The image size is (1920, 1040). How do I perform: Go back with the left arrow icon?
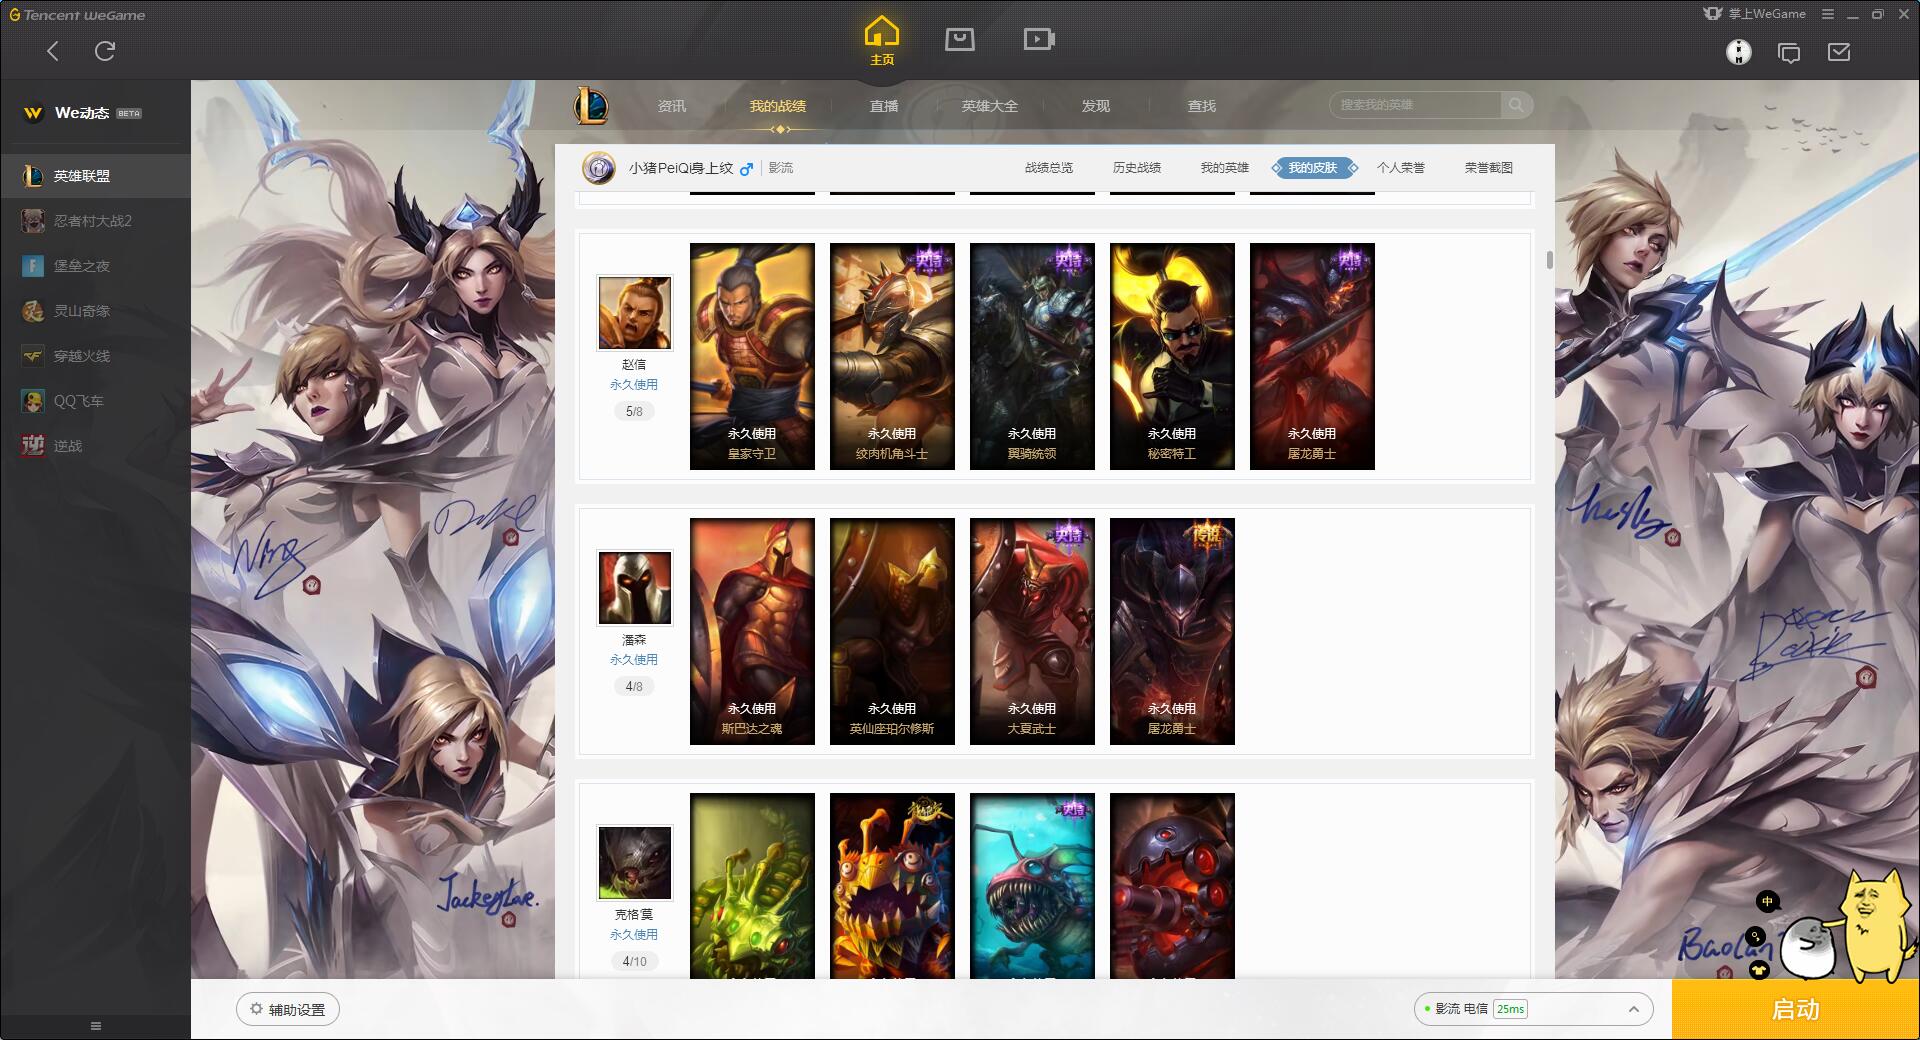point(53,51)
